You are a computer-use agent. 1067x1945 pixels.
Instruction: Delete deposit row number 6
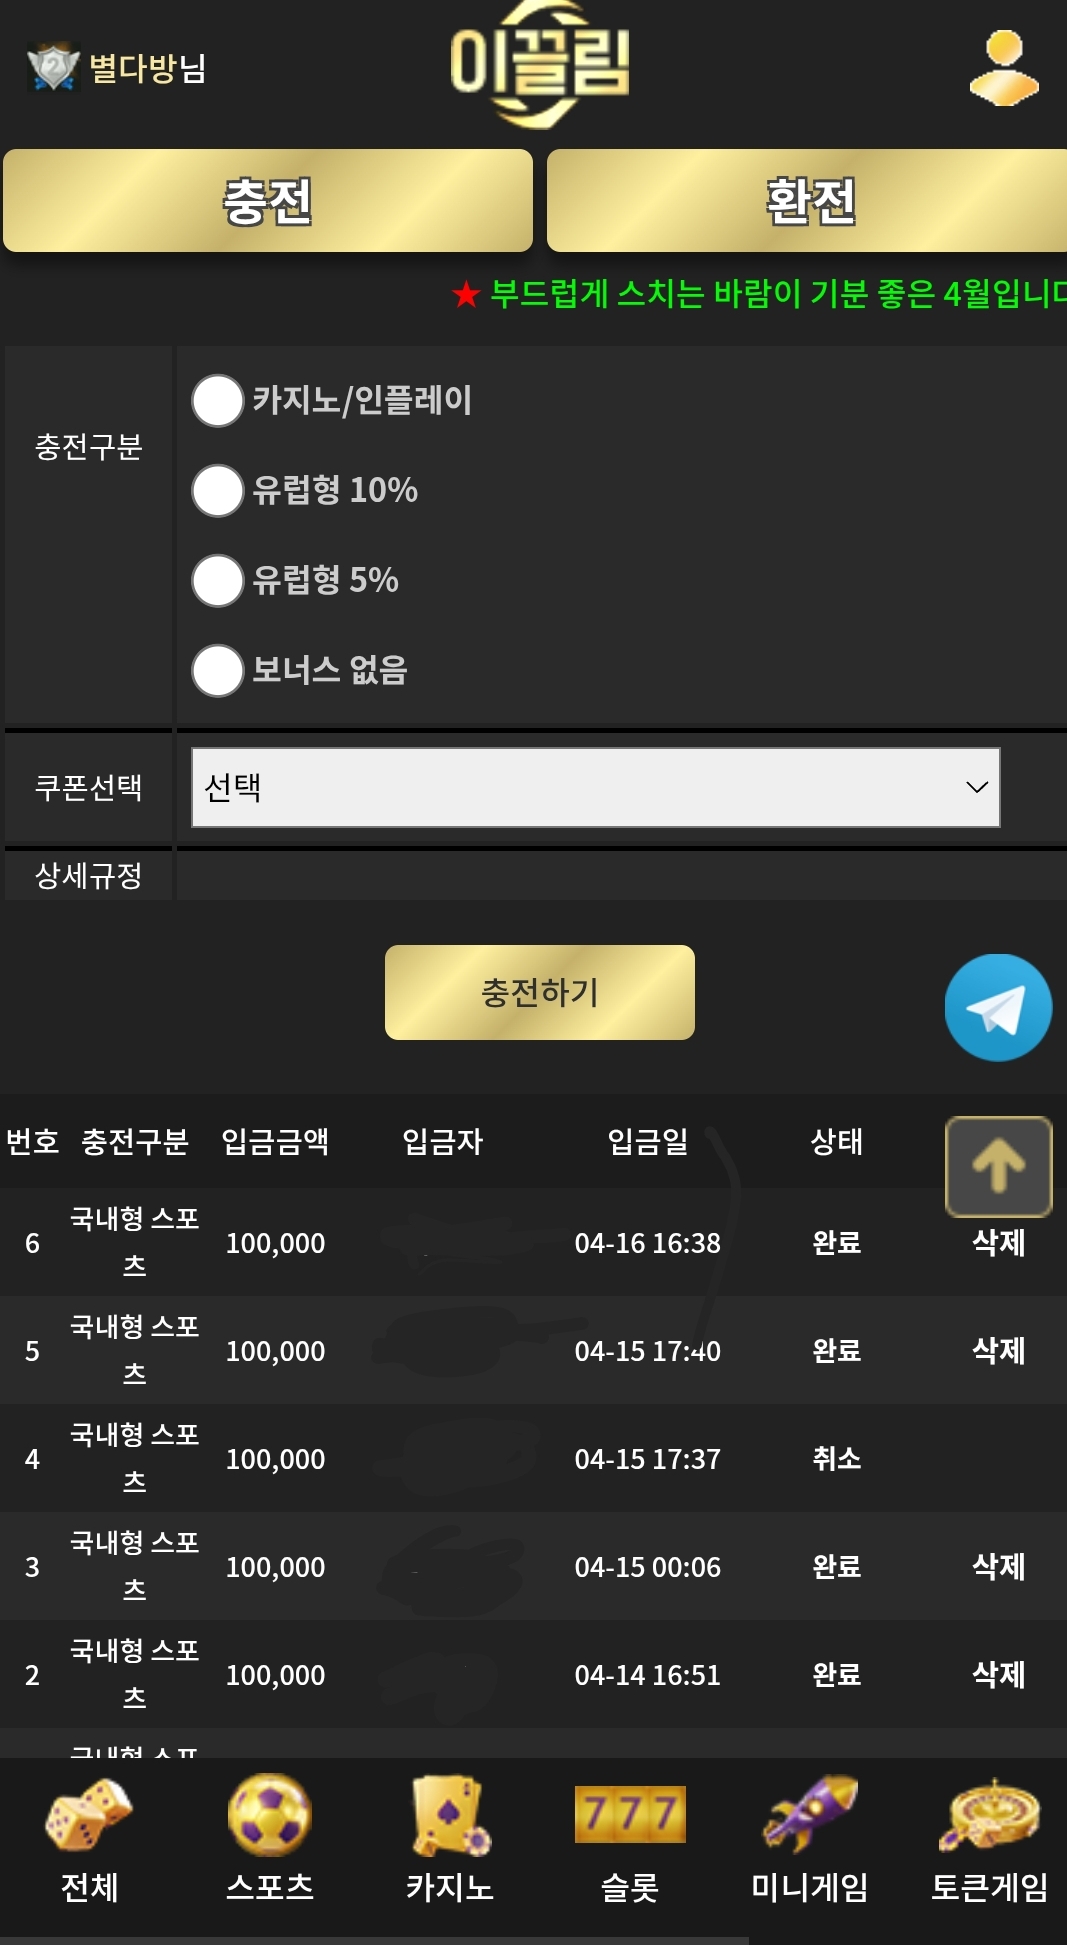tap(999, 1243)
